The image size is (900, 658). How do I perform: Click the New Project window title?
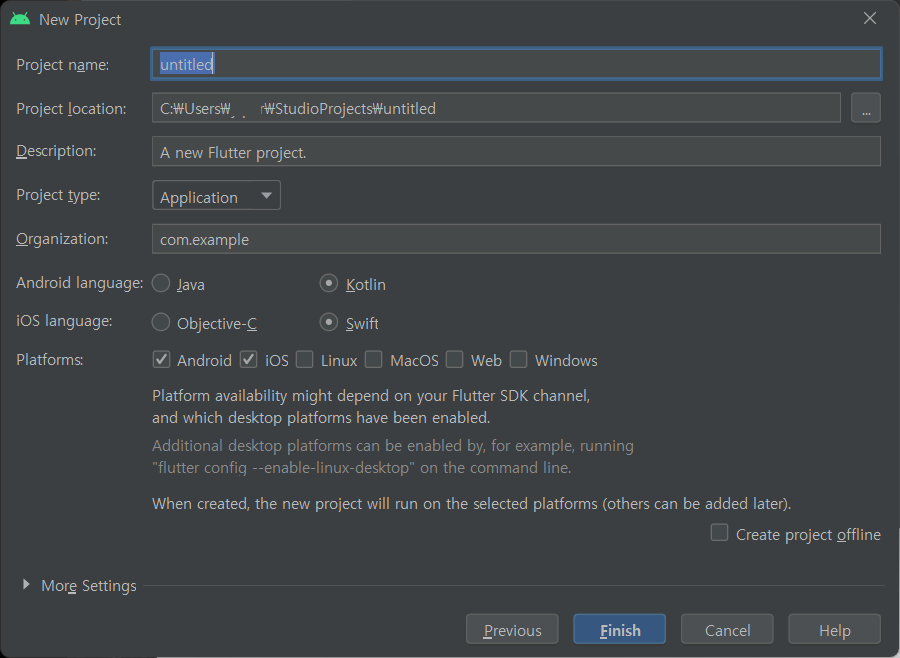(x=80, y=20)
